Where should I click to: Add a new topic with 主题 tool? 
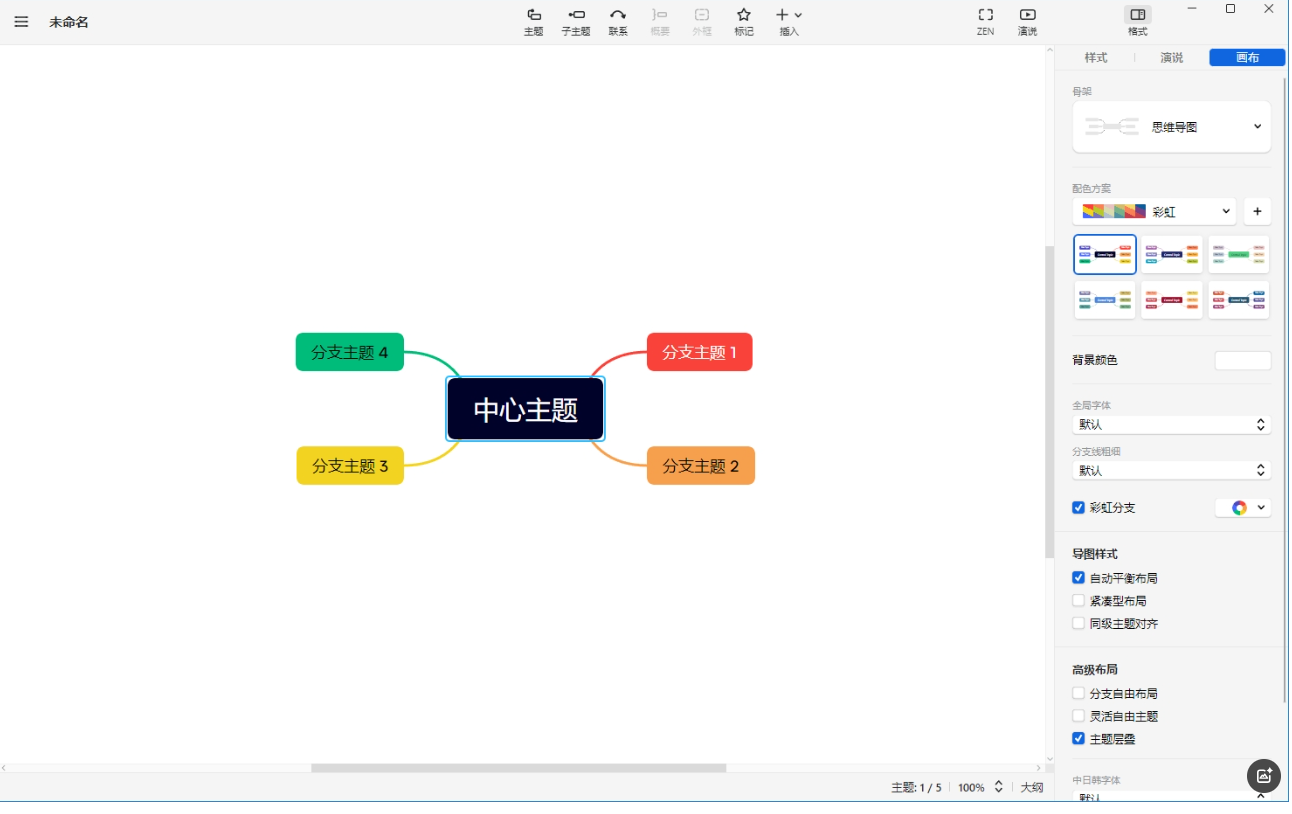pyautogui.click(x=534, y=22)
